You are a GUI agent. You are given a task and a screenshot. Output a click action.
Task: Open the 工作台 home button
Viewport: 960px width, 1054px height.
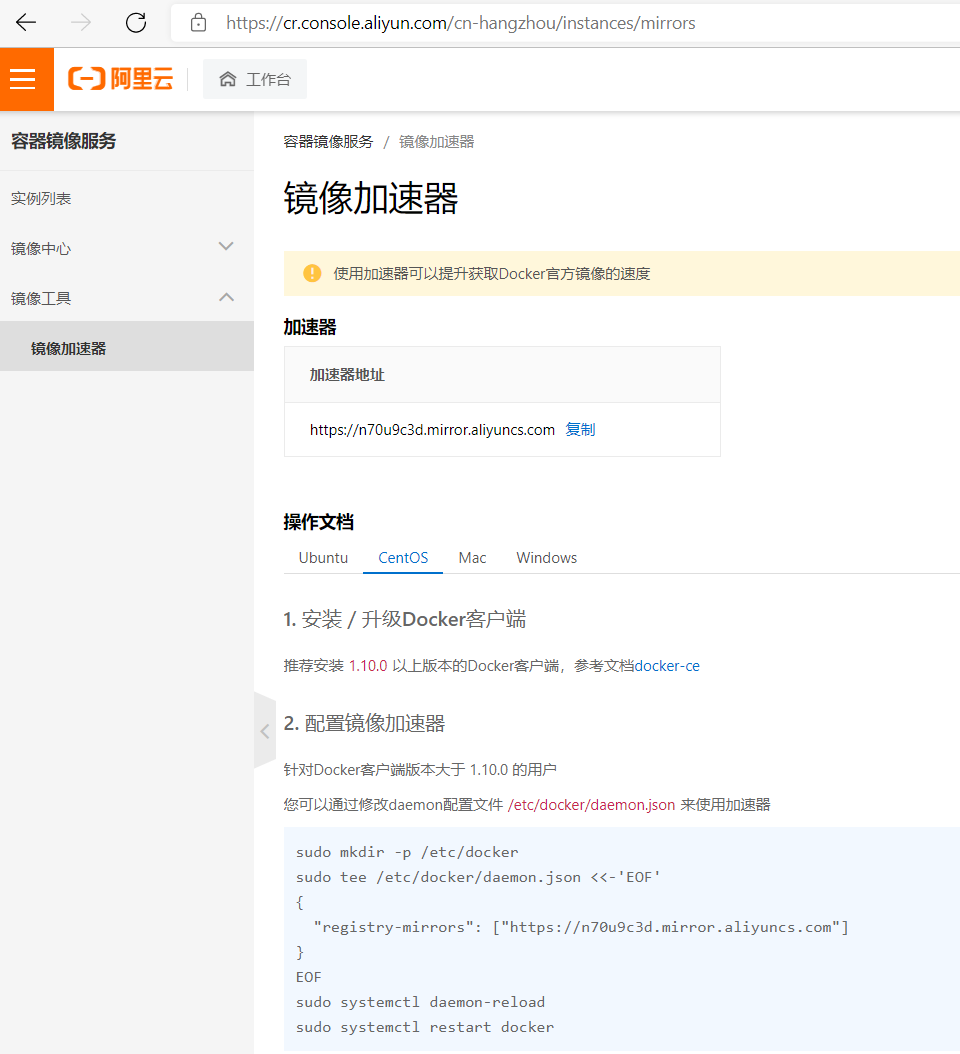(x=255, y=79)
